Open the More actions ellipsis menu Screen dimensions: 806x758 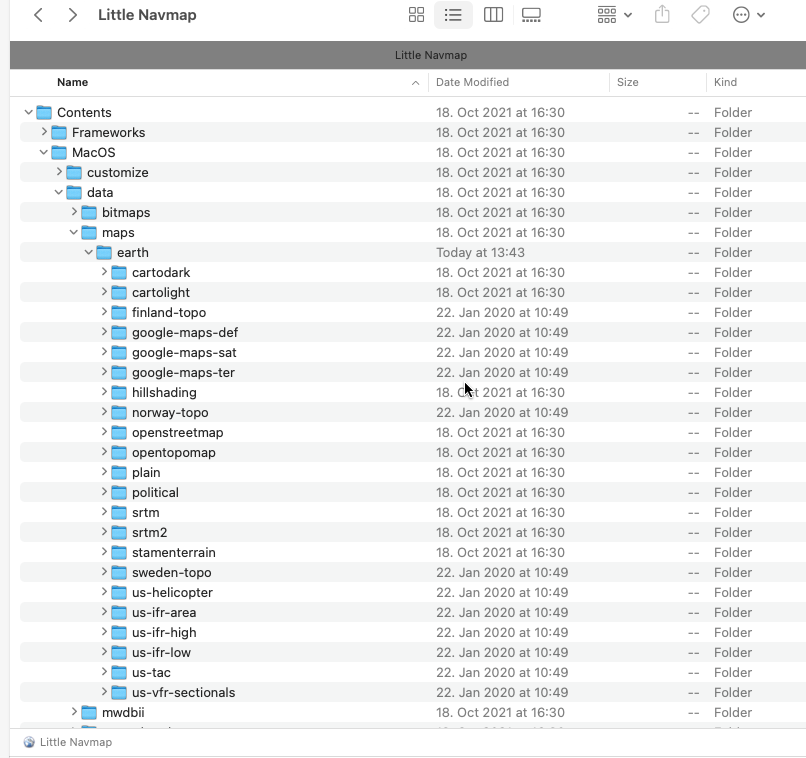[x=748, y=15]
